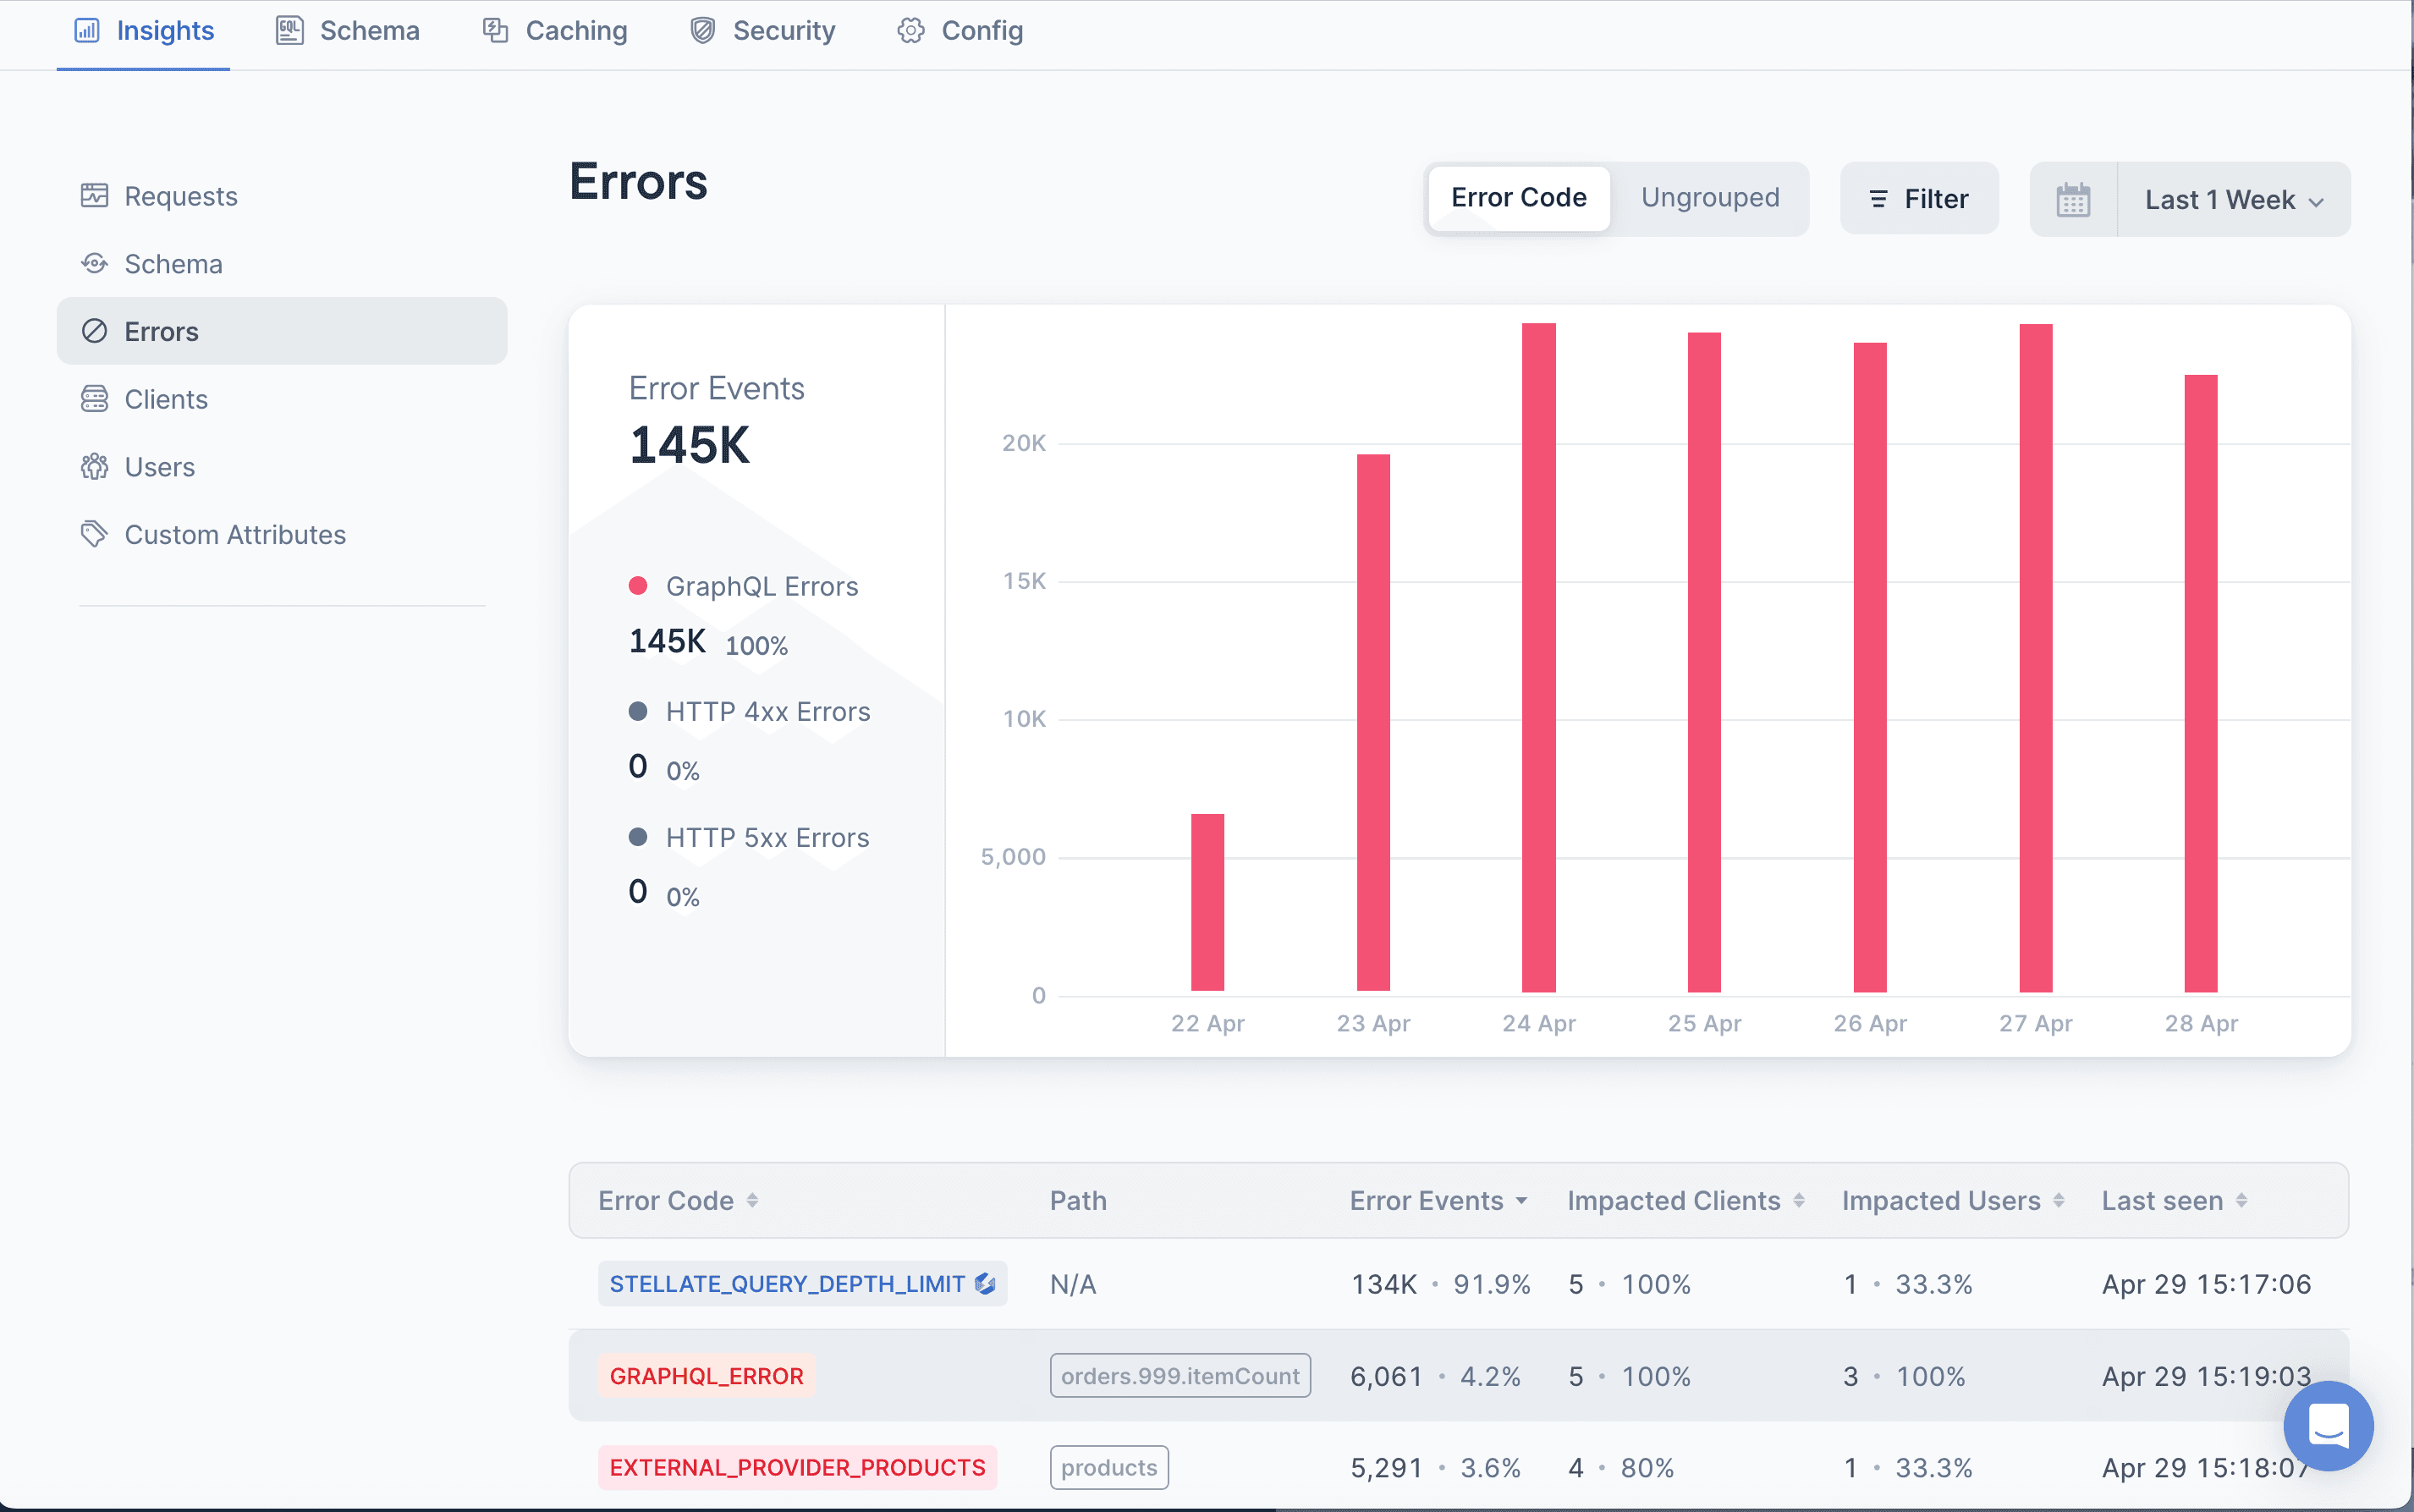
Task: Open Custom Attributes
Action: (x=235, y=534)
